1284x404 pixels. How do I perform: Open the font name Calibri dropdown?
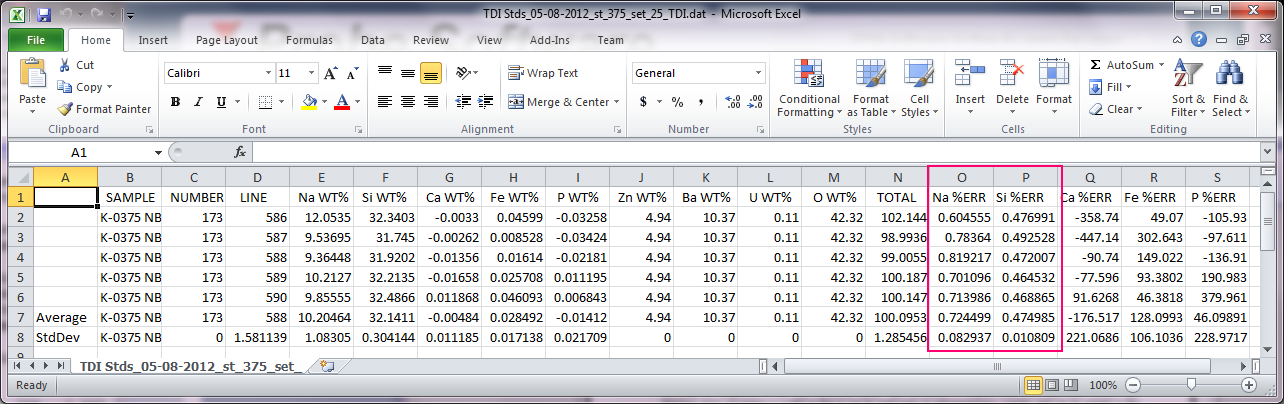point(268,74)
